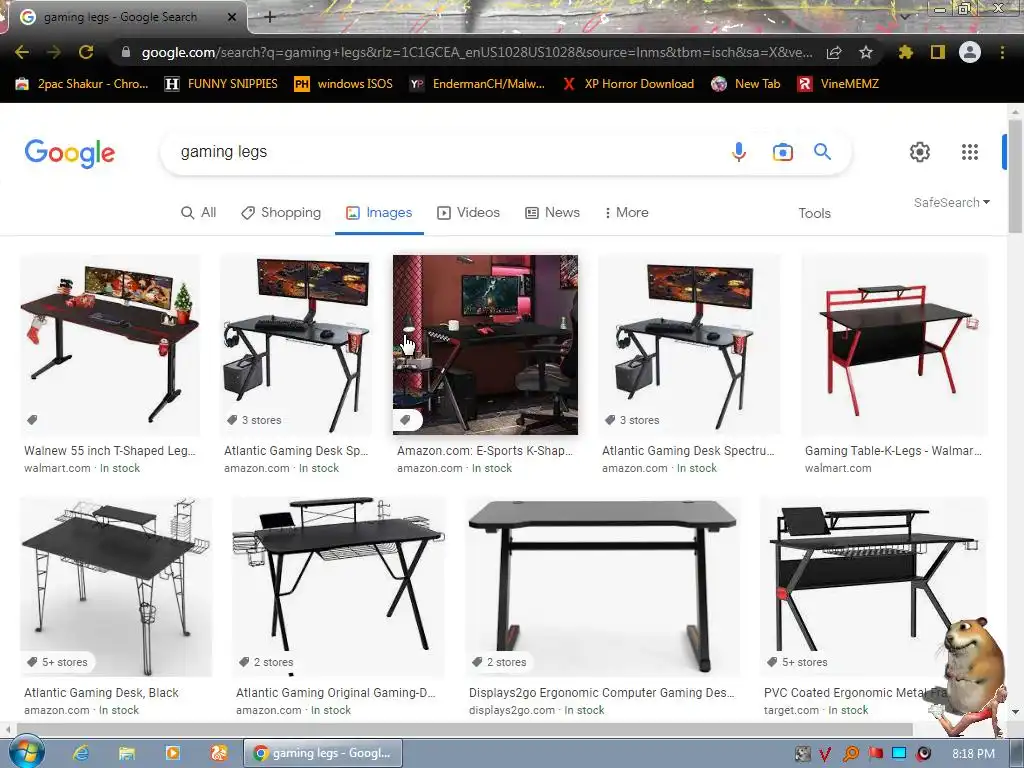Click the red flag Action Center tray icon
Screen dimensions: 1024x768
(875, 754)
